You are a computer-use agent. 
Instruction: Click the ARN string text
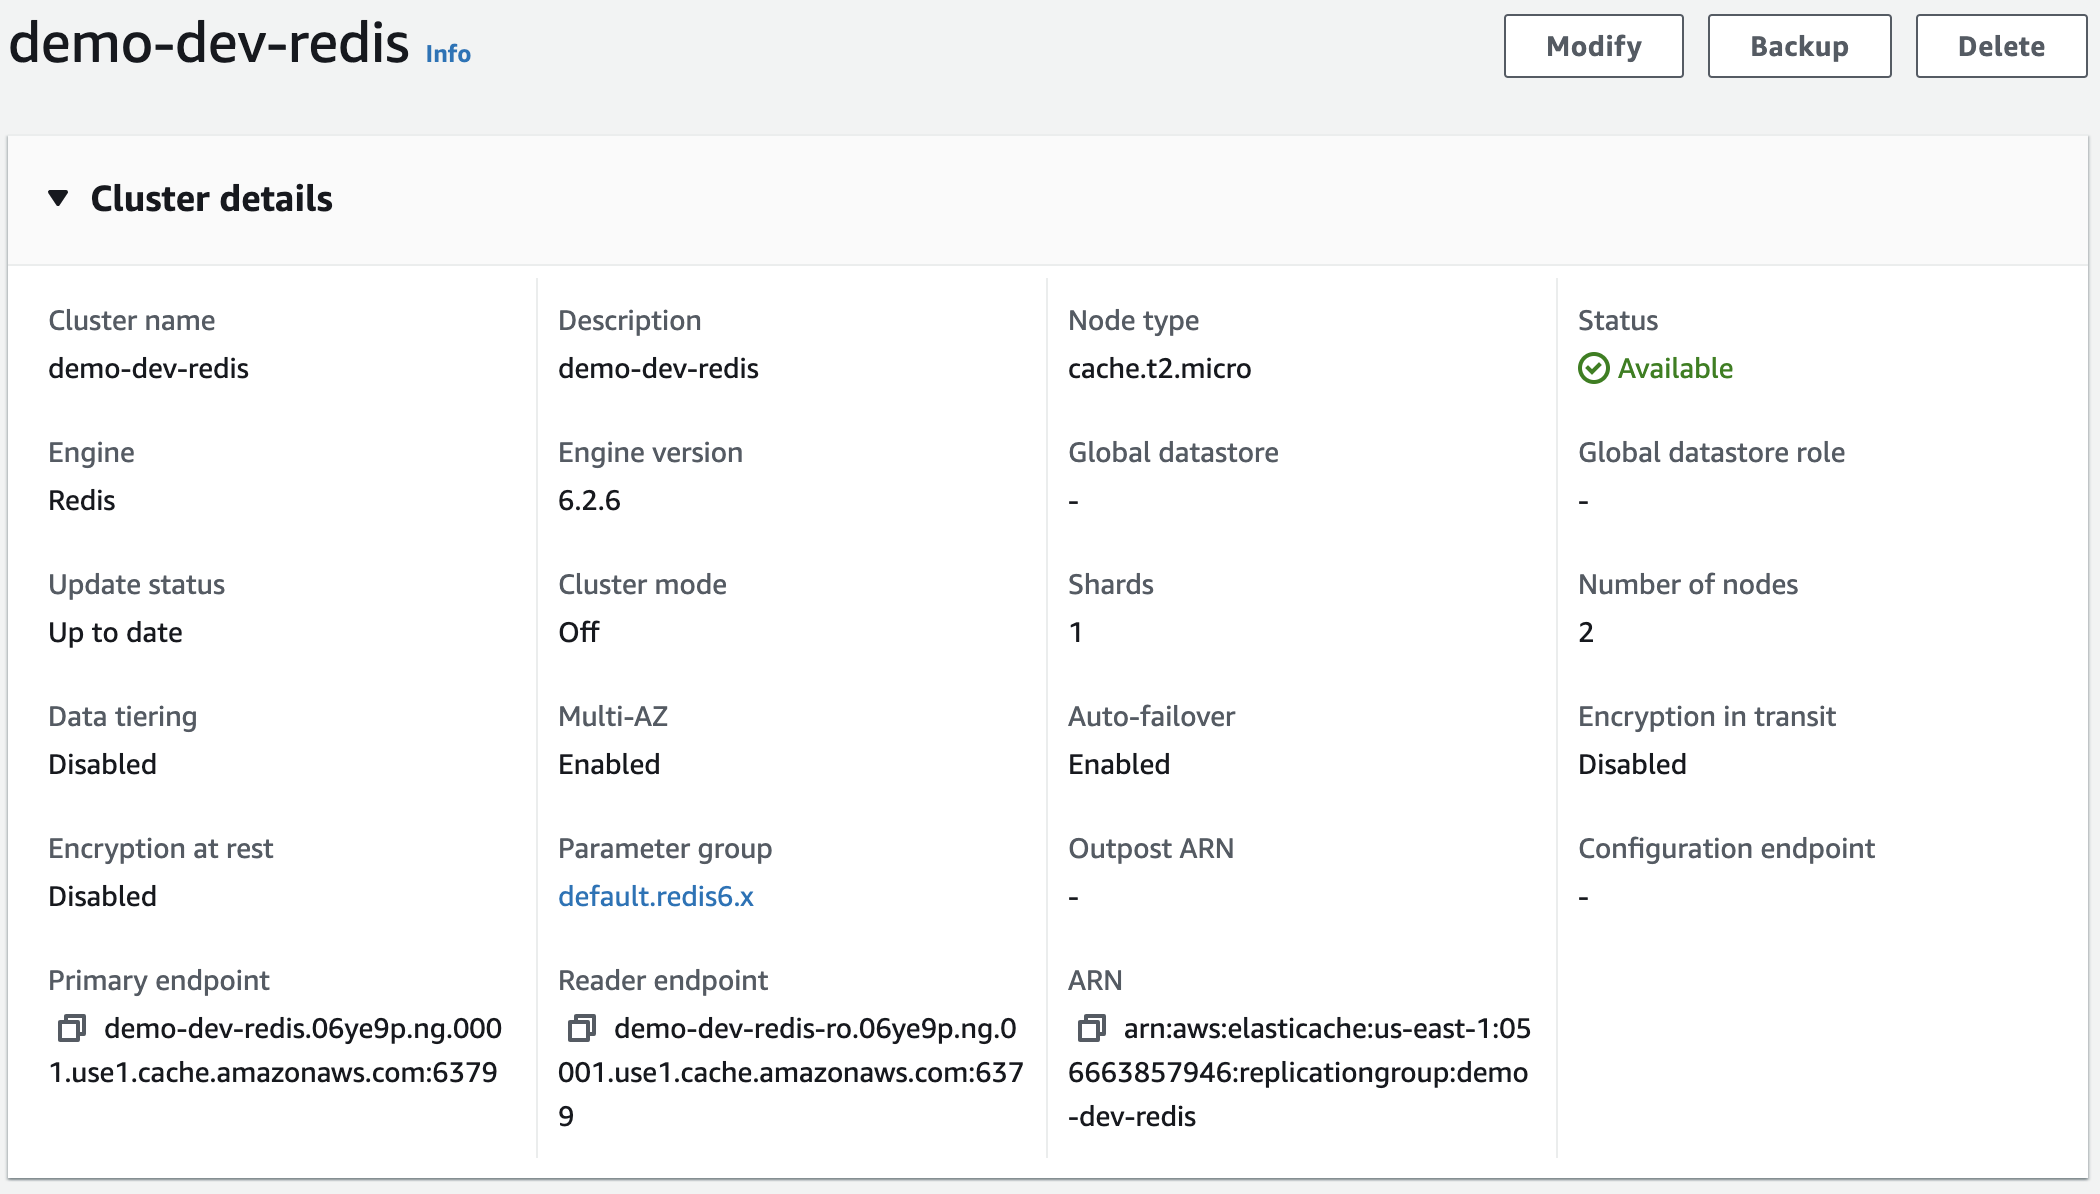click(1299, 1072)
